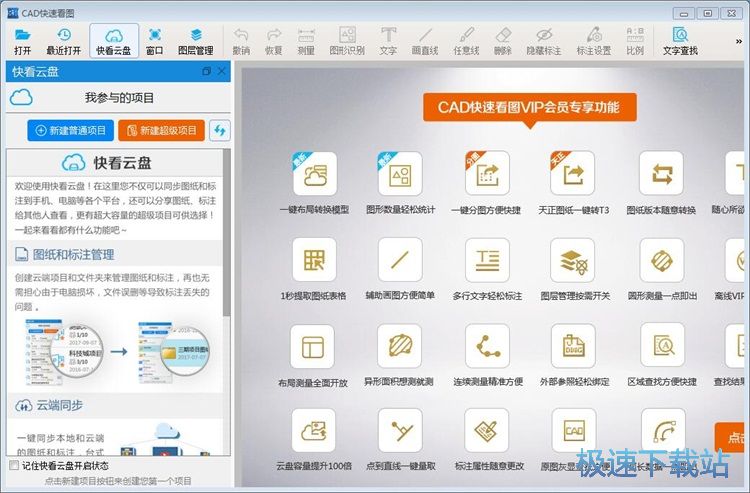Click 1秒提取图纸表格 feature icon
The width and height of the screenshot is (750, 493).
click(x=314, y=260)
